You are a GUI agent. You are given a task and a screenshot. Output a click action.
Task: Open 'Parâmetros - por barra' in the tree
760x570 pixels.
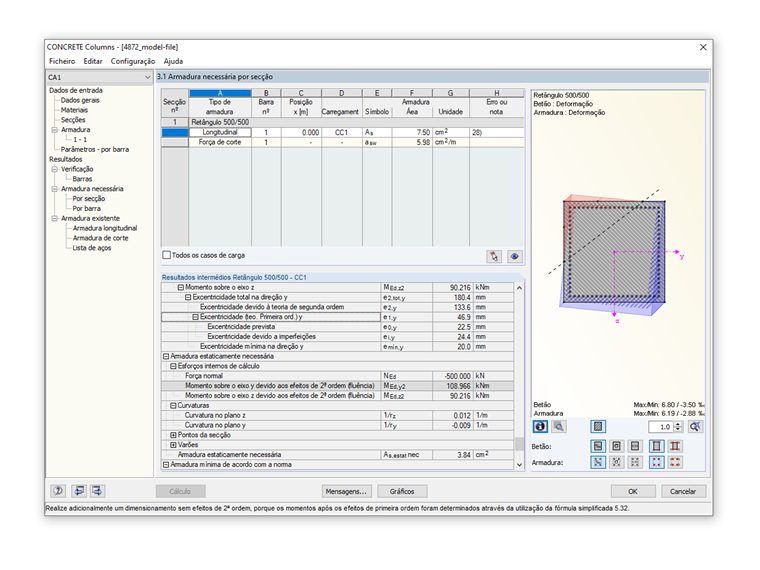click(95, 149)
